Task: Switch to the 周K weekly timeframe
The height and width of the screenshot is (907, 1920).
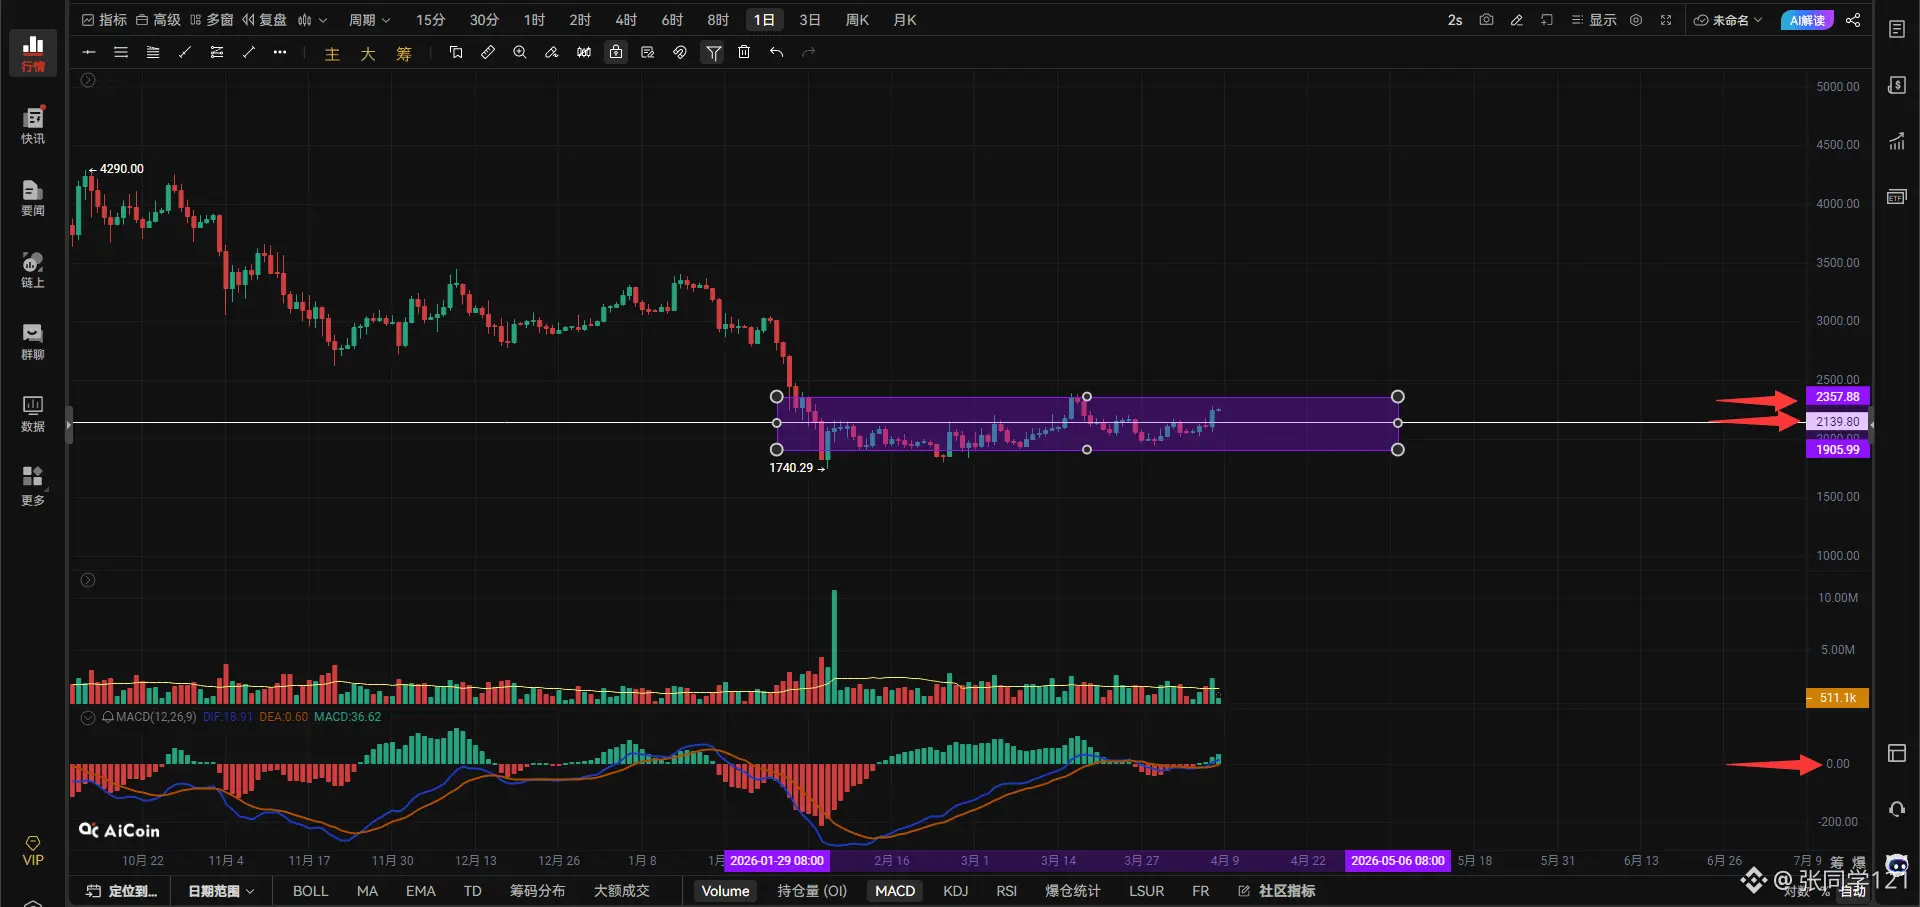Action: pos(857,20)
